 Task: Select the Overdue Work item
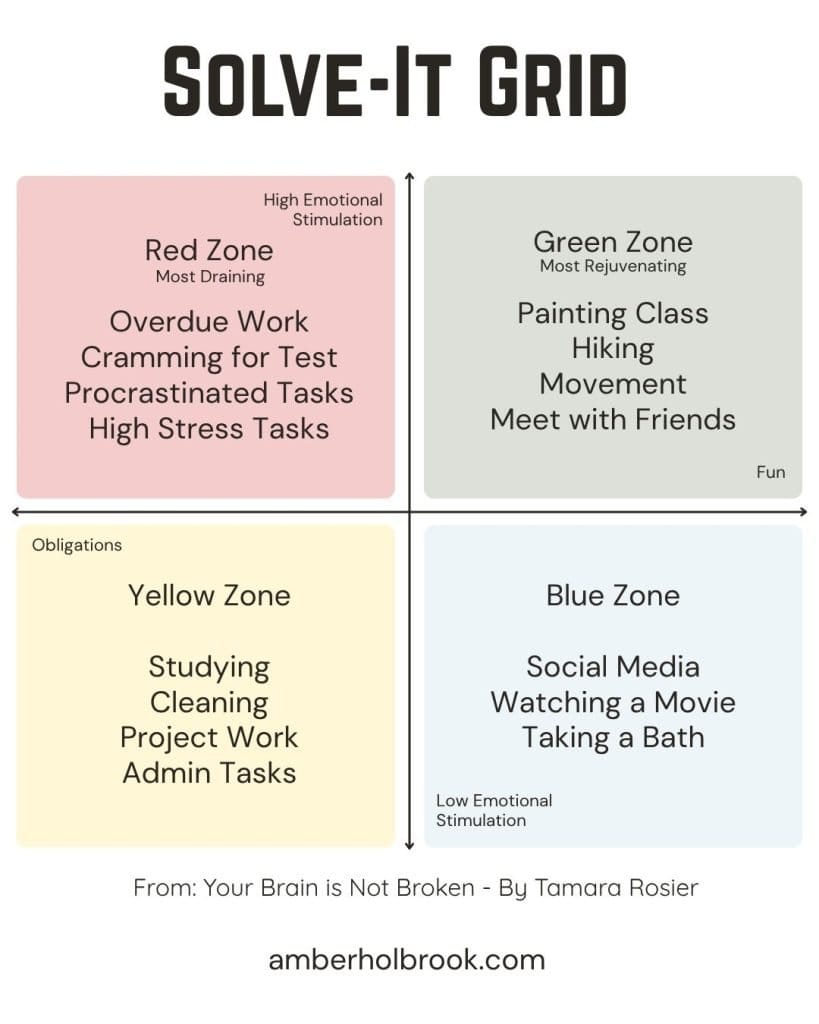[x=209, y=322]
